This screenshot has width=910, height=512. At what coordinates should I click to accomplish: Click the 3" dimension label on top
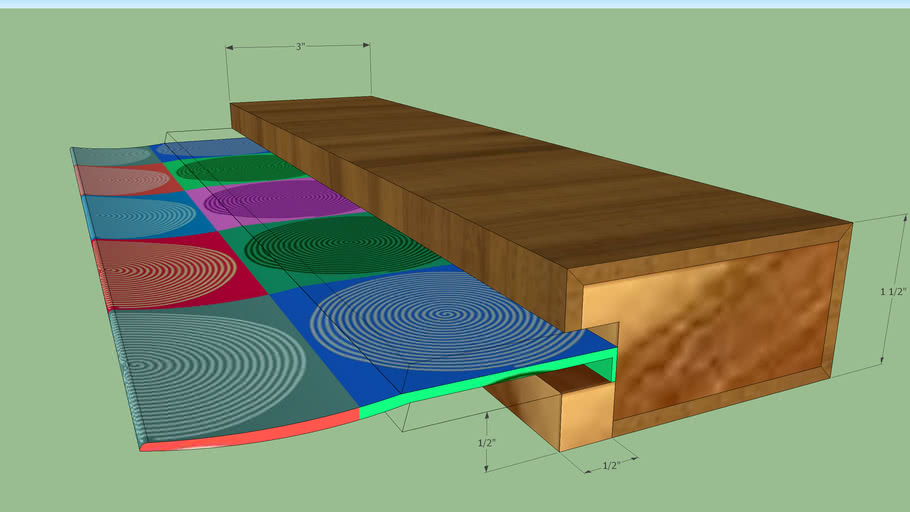pos(300,47)
